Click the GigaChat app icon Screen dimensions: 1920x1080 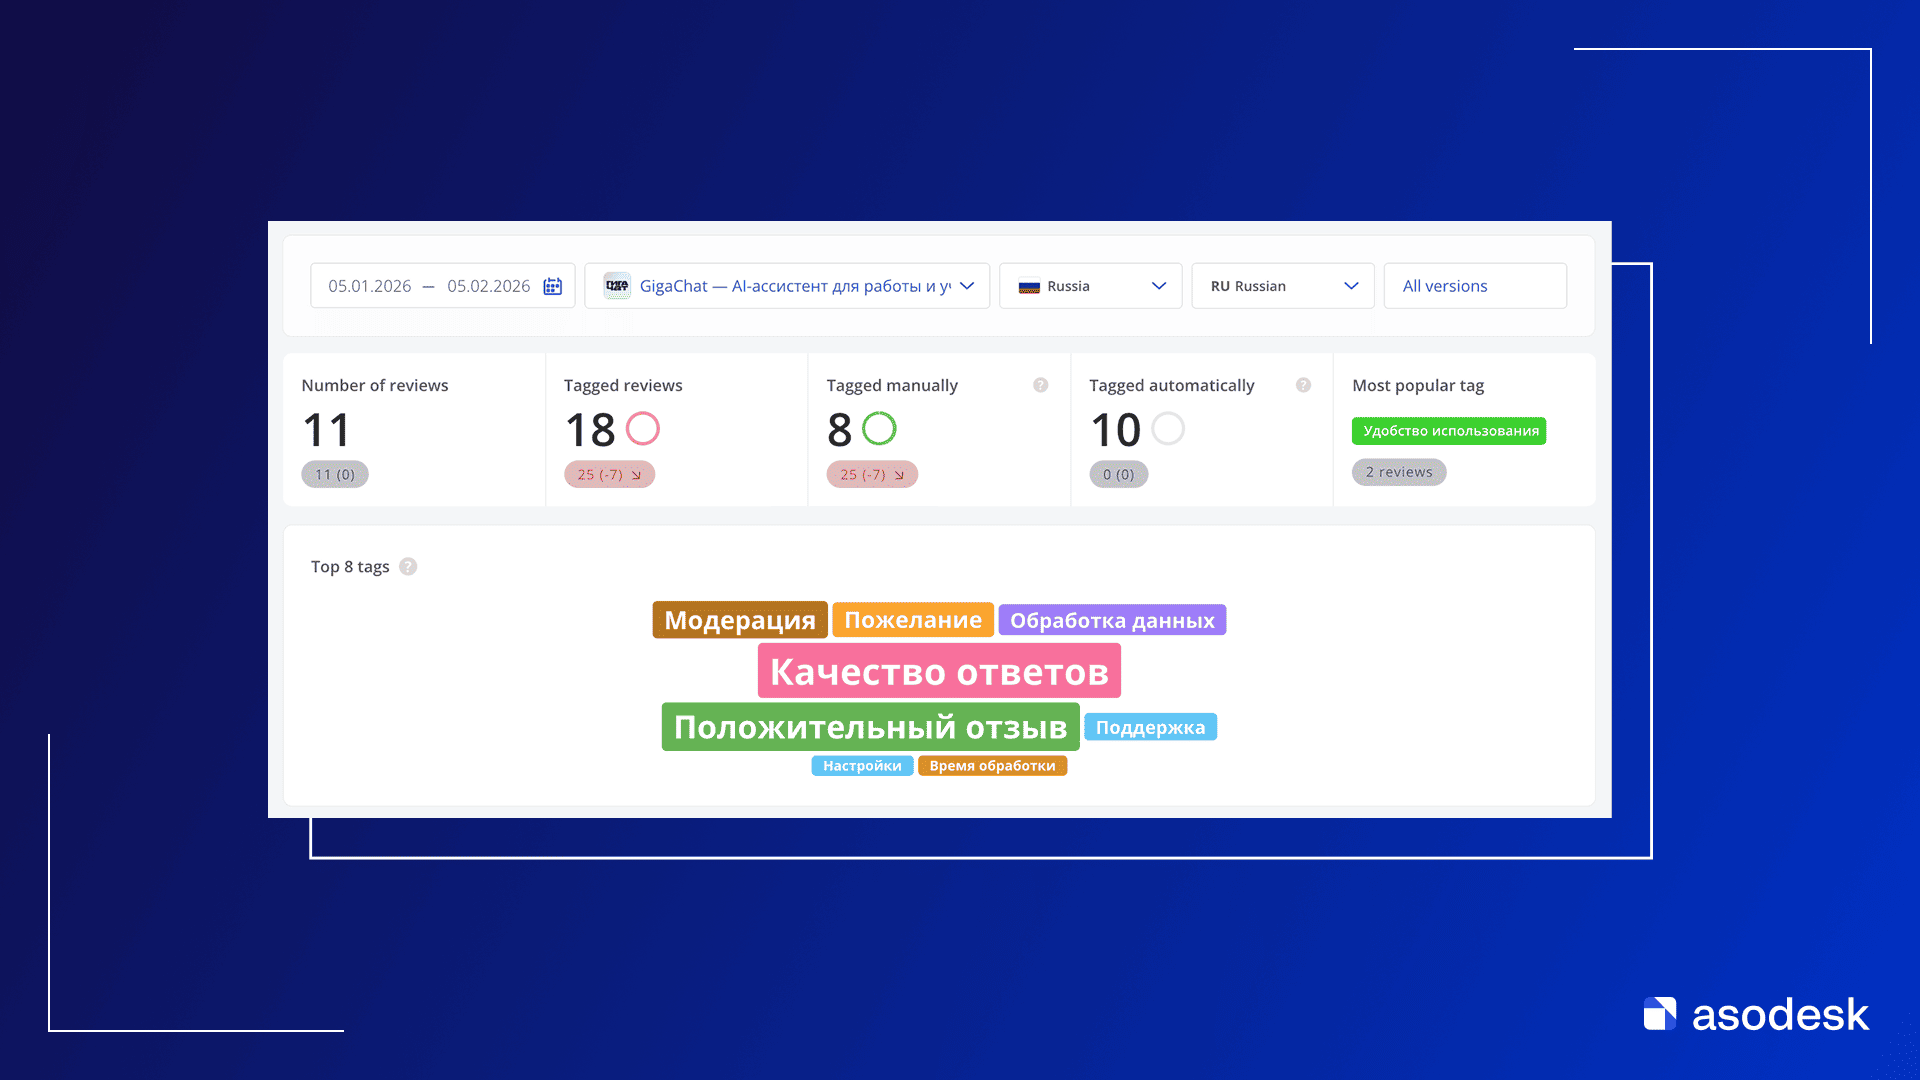pos(617,286)
